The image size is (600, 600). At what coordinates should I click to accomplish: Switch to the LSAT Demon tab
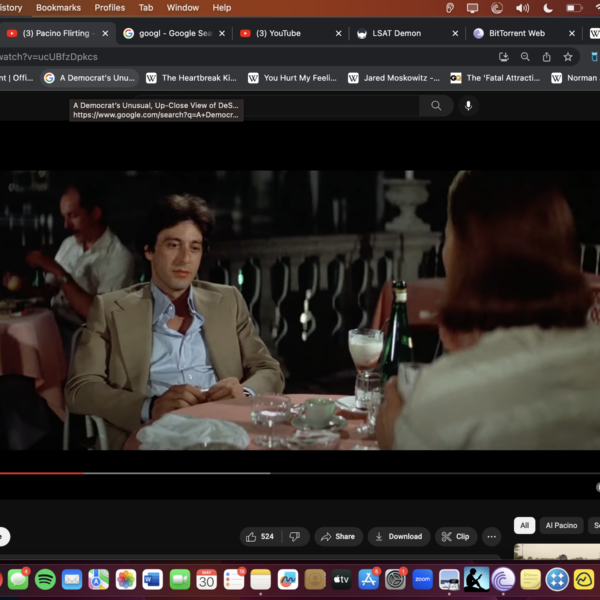coord(396,33)
